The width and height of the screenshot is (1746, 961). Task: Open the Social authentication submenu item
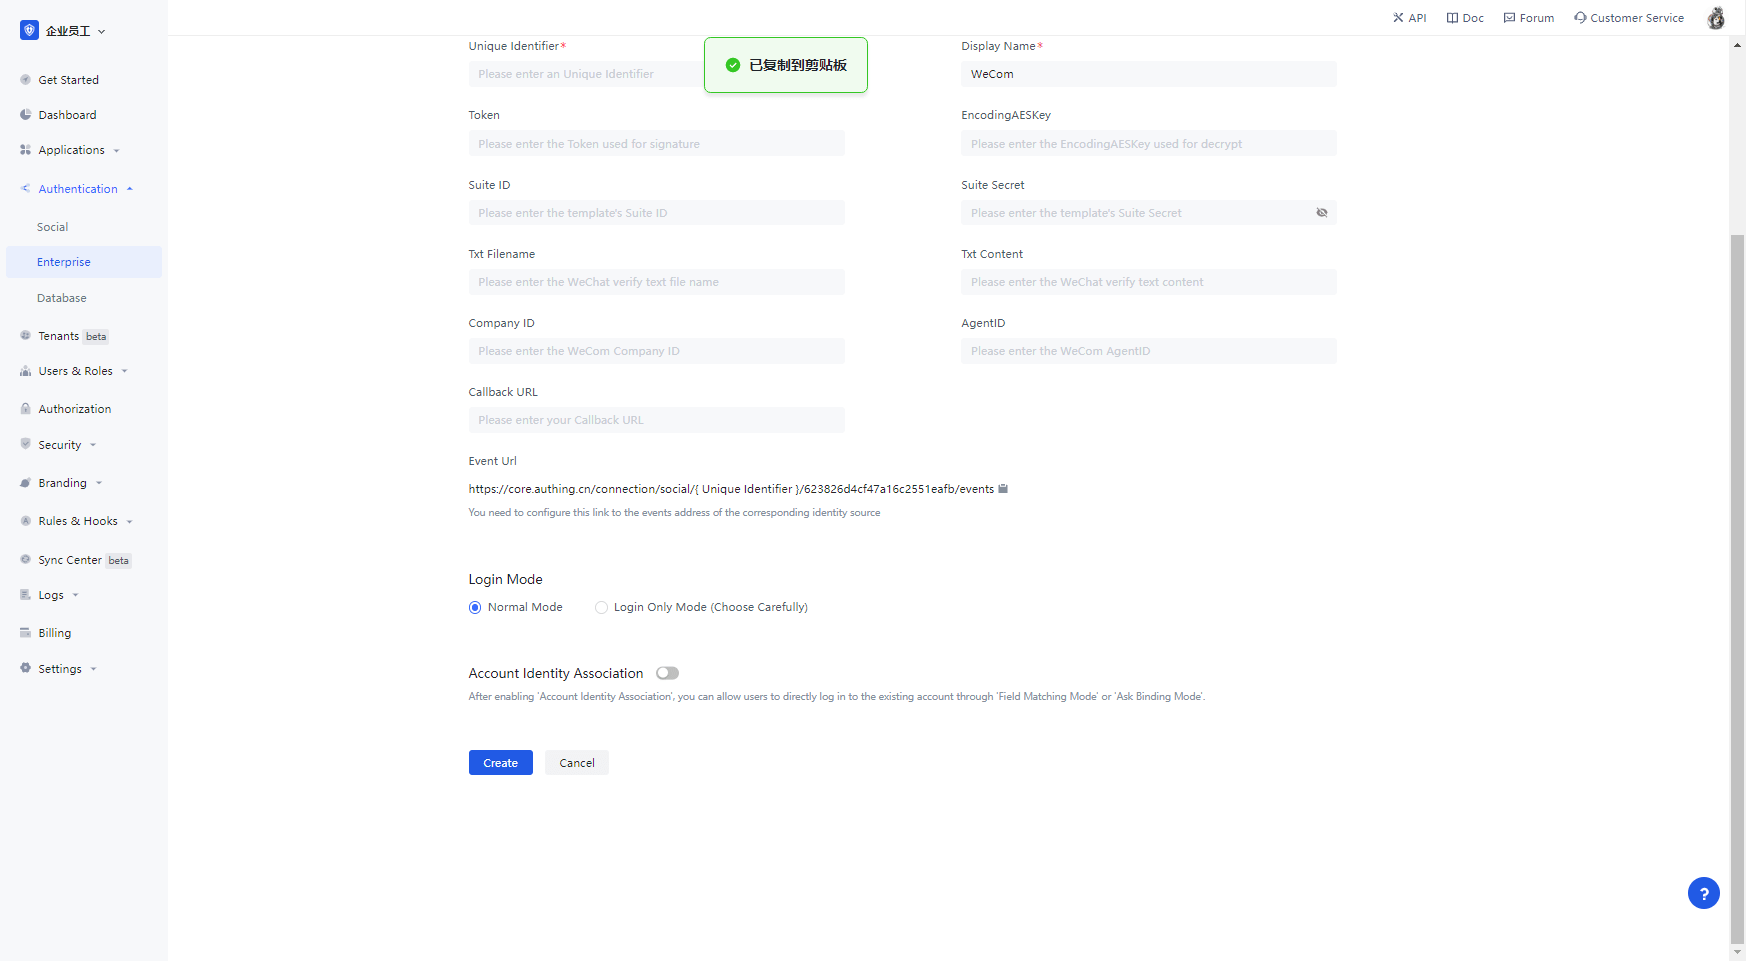click(53, 227)
